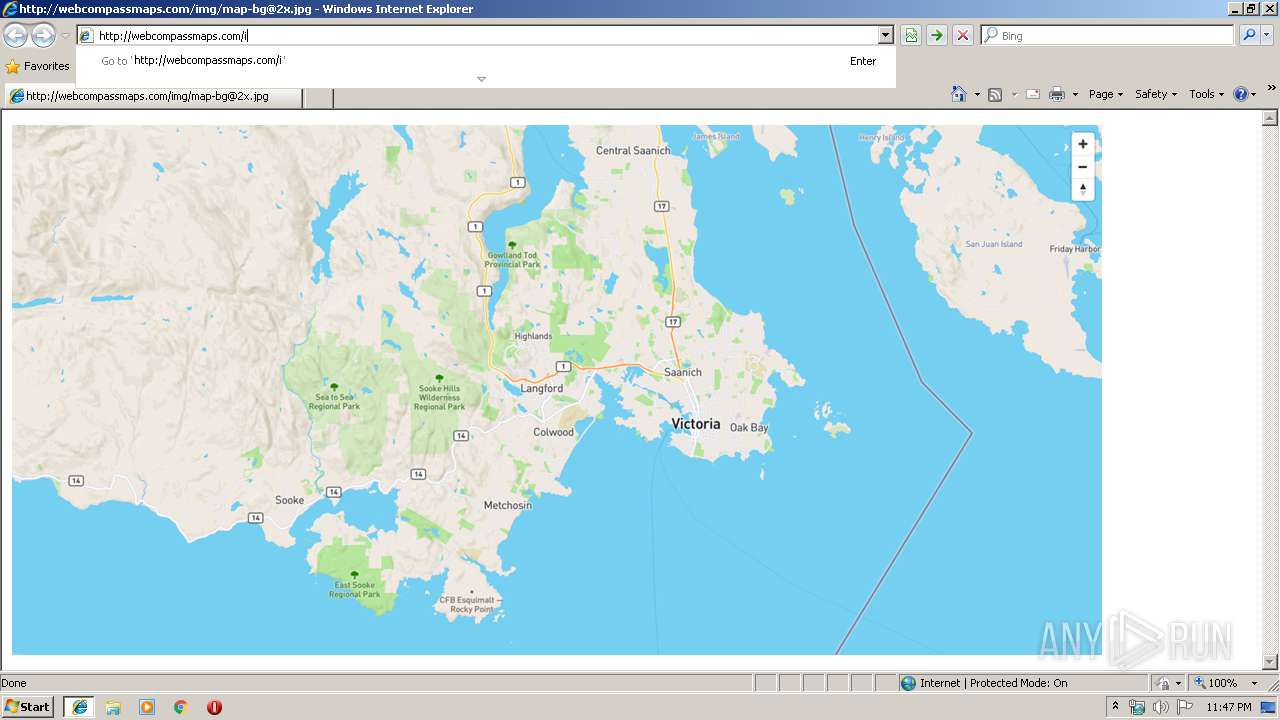Click the volume speaker tray icon
1280x720 pixels.
(1160, 707)
